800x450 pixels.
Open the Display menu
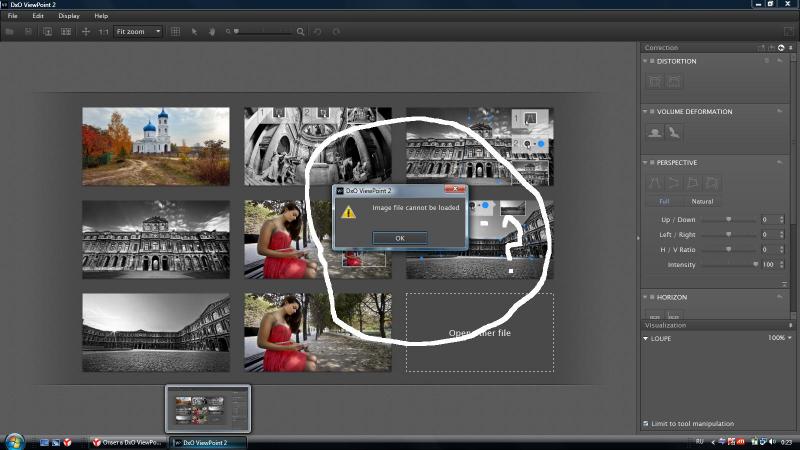point(69,16)
